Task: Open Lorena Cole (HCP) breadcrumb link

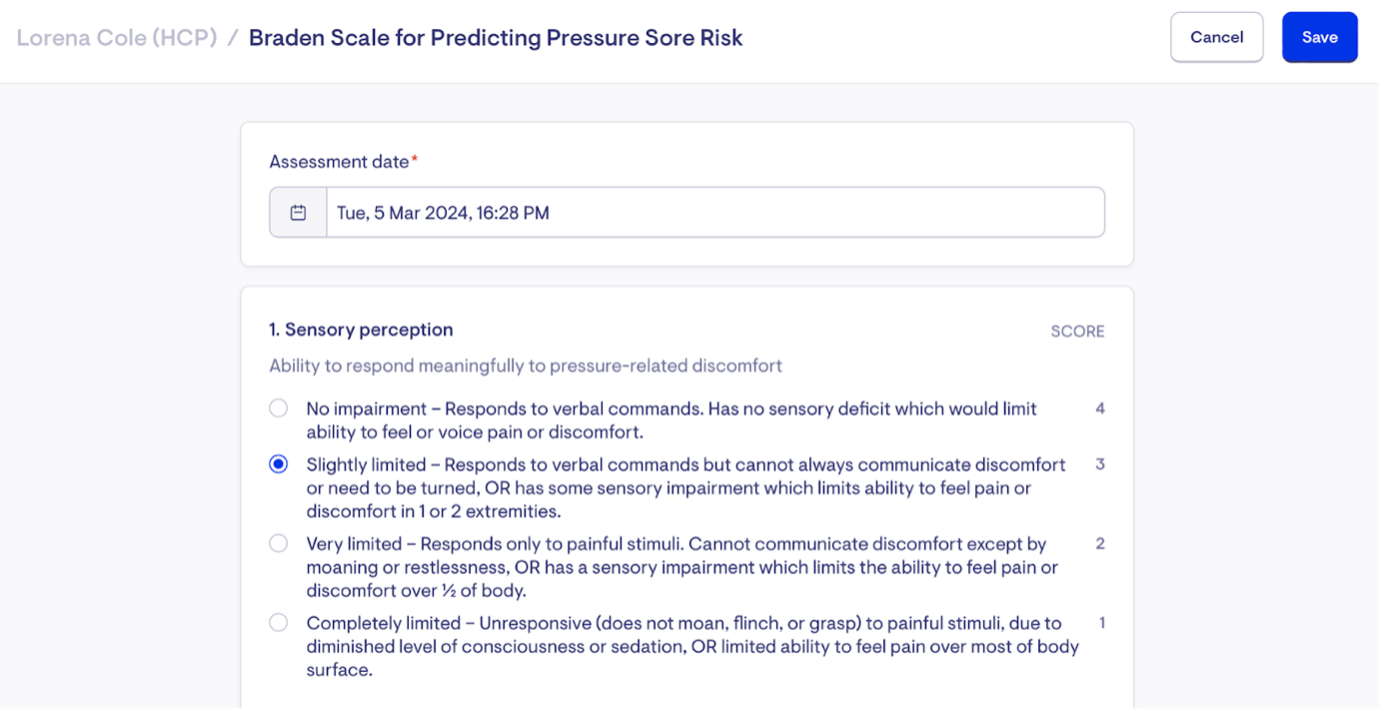Action: click(117, 38)
